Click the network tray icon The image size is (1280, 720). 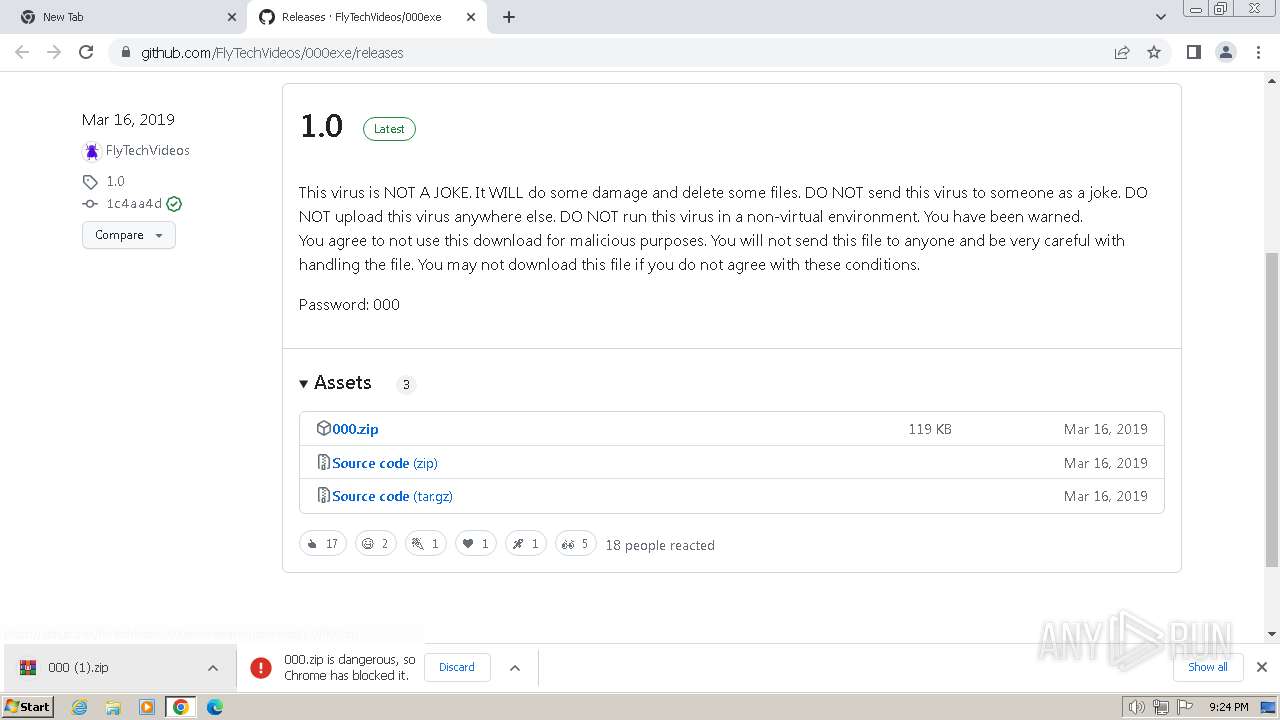[1160, 707]
